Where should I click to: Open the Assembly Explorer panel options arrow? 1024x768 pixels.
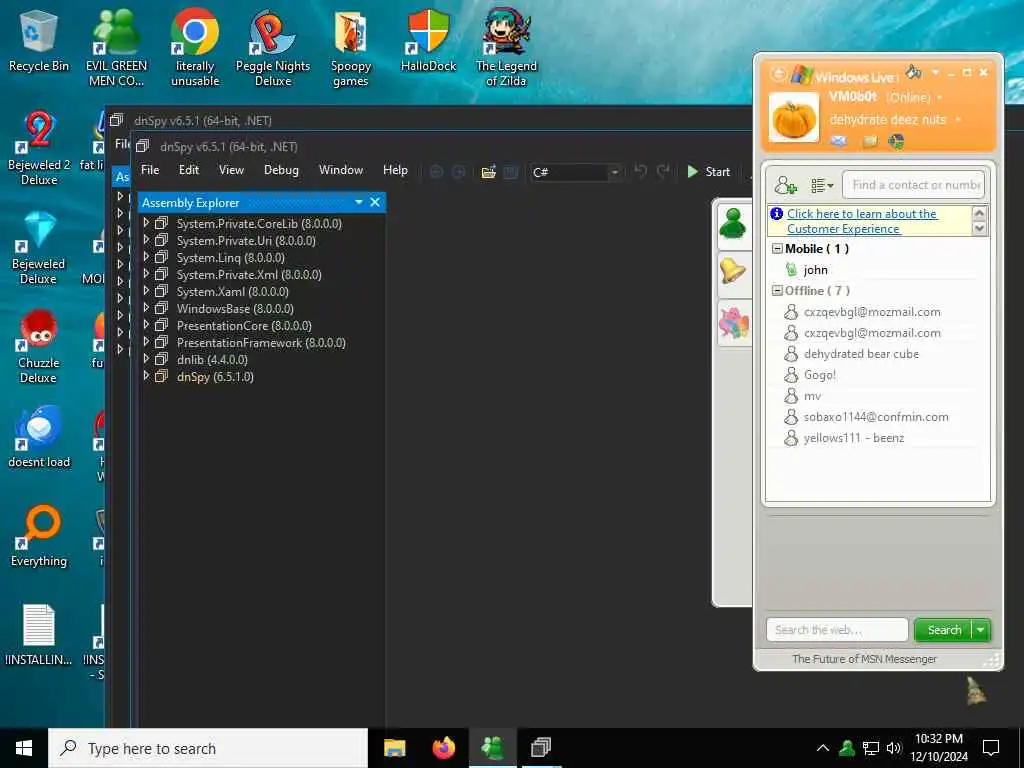coord(359,202)
